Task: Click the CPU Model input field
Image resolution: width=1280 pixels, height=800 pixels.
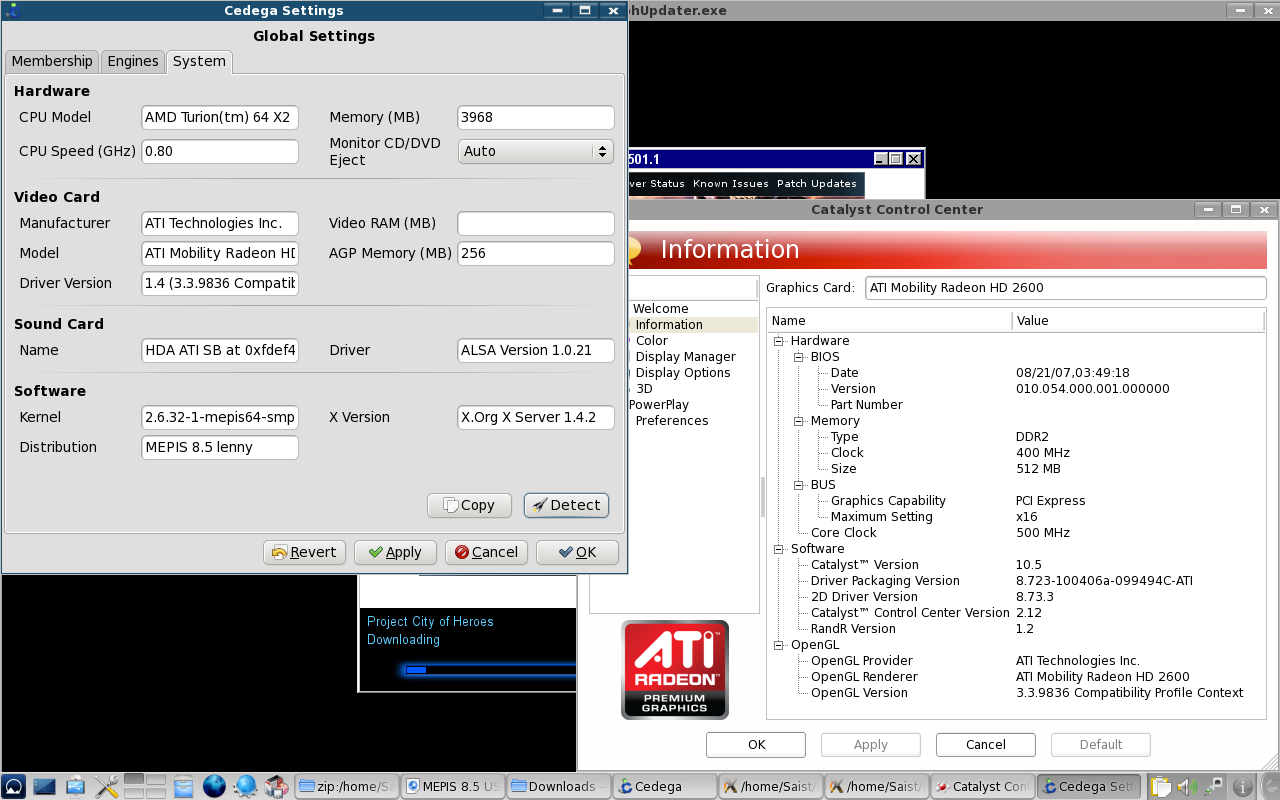Action: 220,117
